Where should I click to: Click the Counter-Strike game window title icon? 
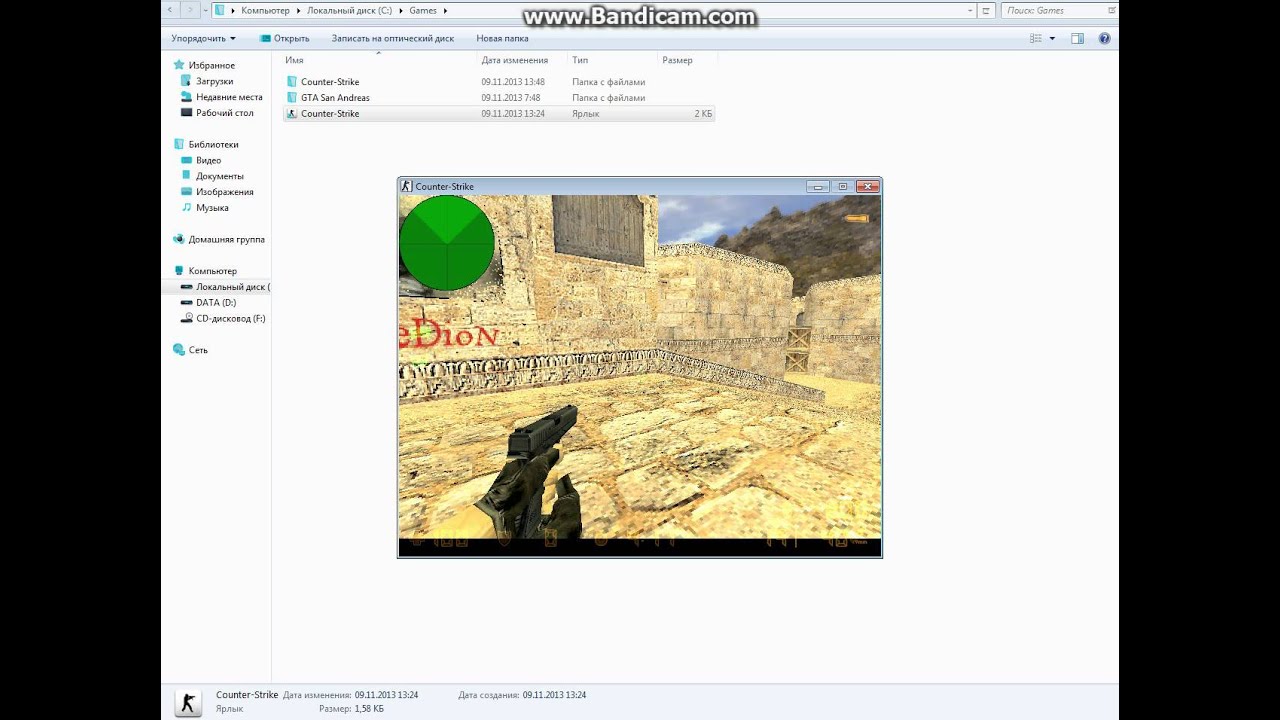click(407, 186)
